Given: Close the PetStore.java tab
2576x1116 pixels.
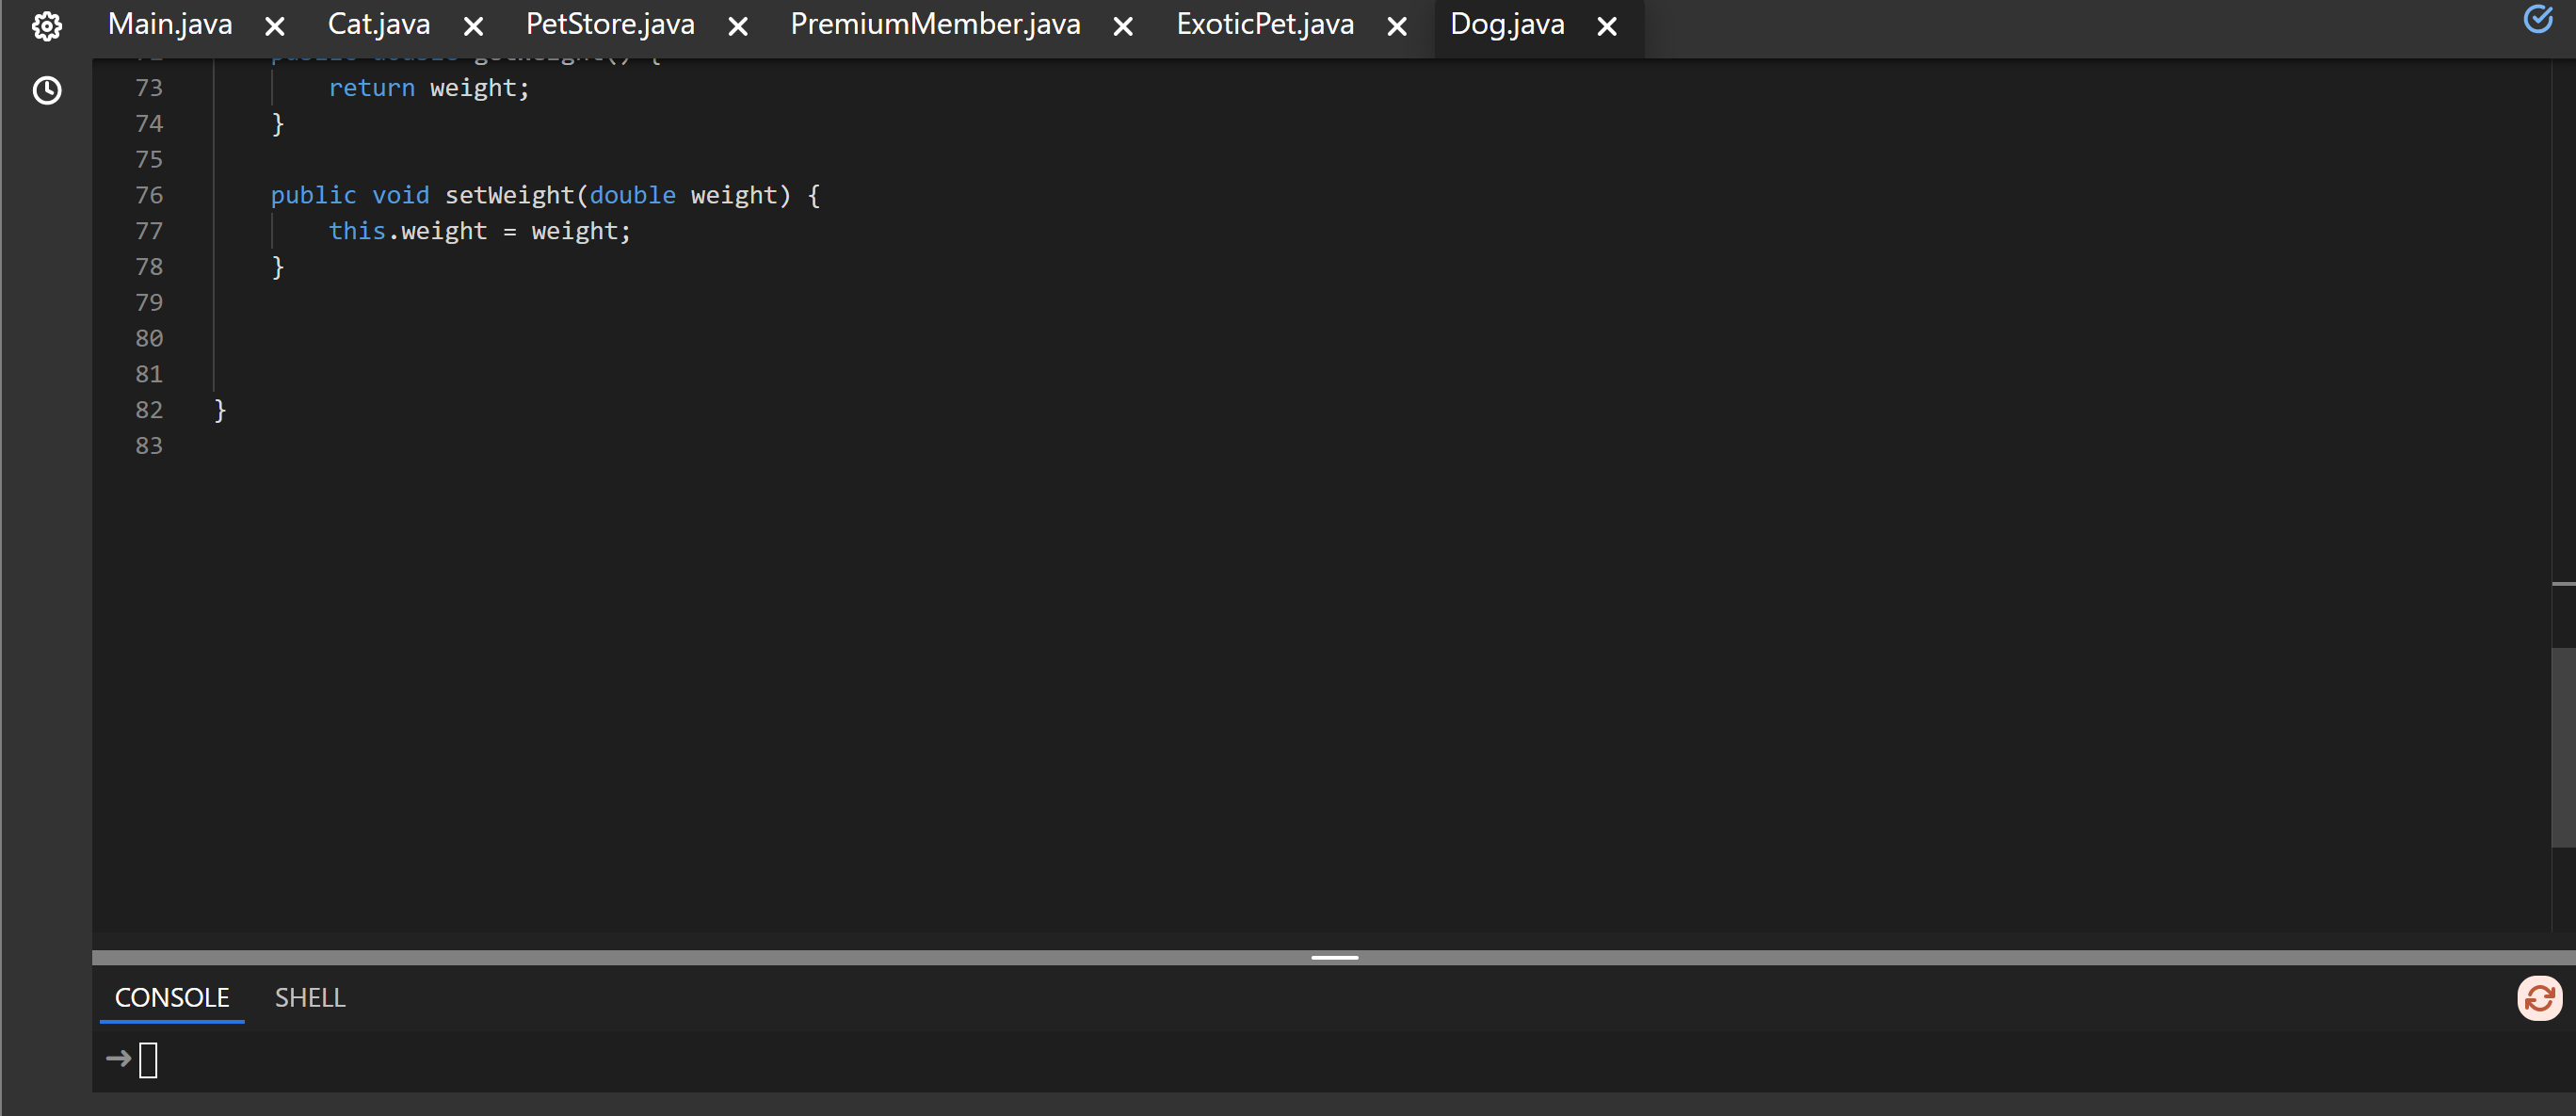Looking at the screenshot, I should pos(738,27).
